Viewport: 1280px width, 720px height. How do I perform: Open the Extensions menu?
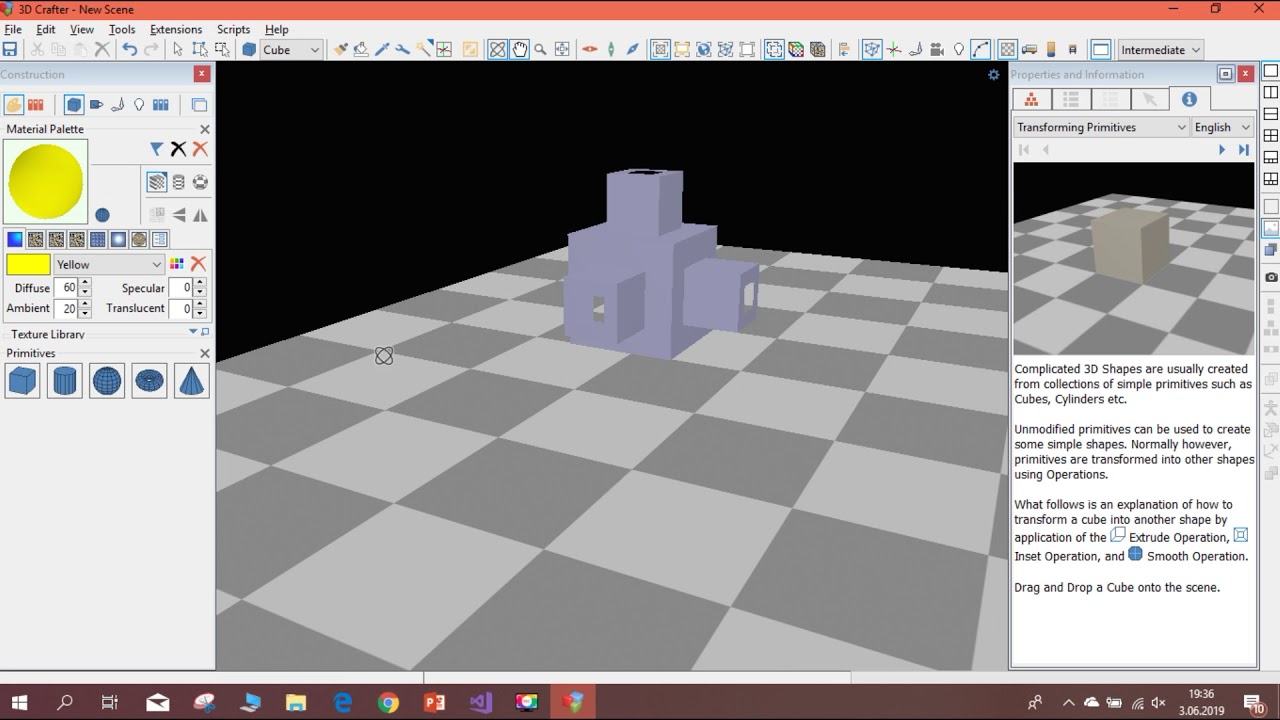pos(176,29)
